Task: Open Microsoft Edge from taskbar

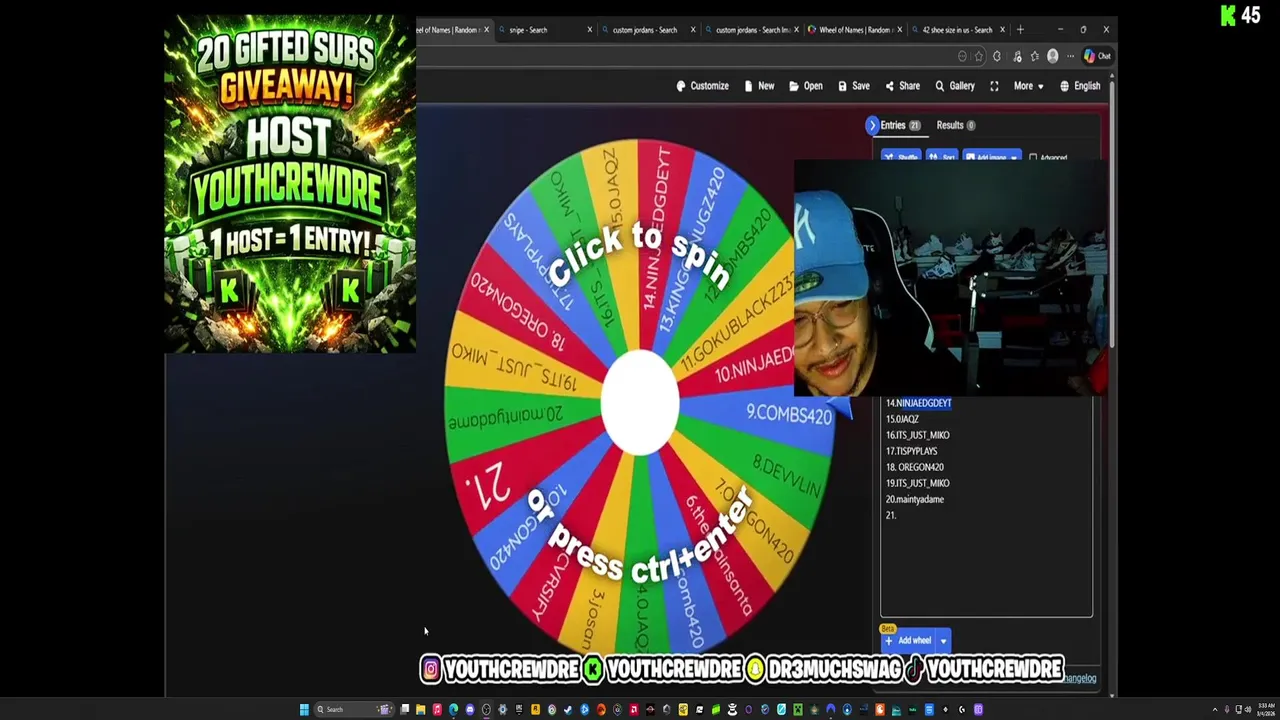Action: tap(453, 710)
